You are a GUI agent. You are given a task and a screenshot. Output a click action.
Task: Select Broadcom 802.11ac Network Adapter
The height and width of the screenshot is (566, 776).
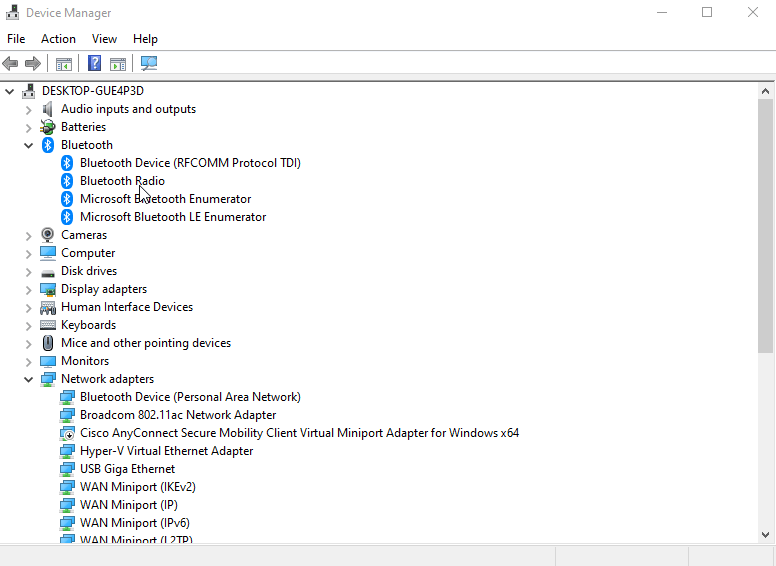[178, 415]
